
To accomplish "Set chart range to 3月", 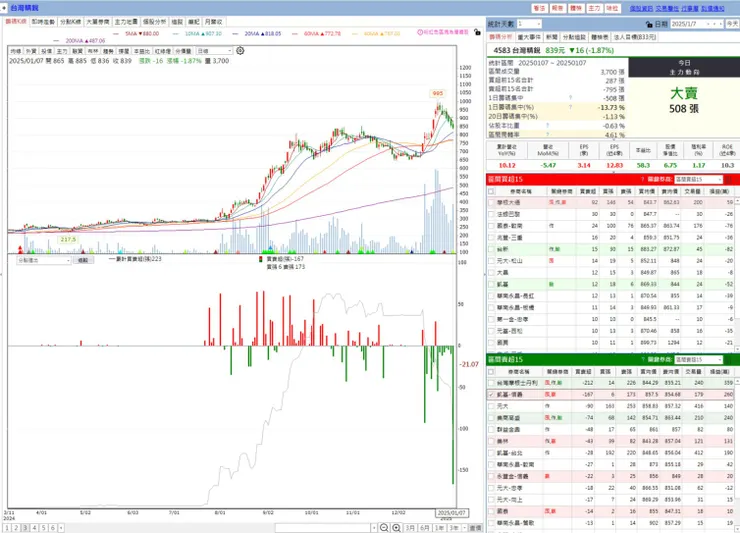I will coord(410,528).
